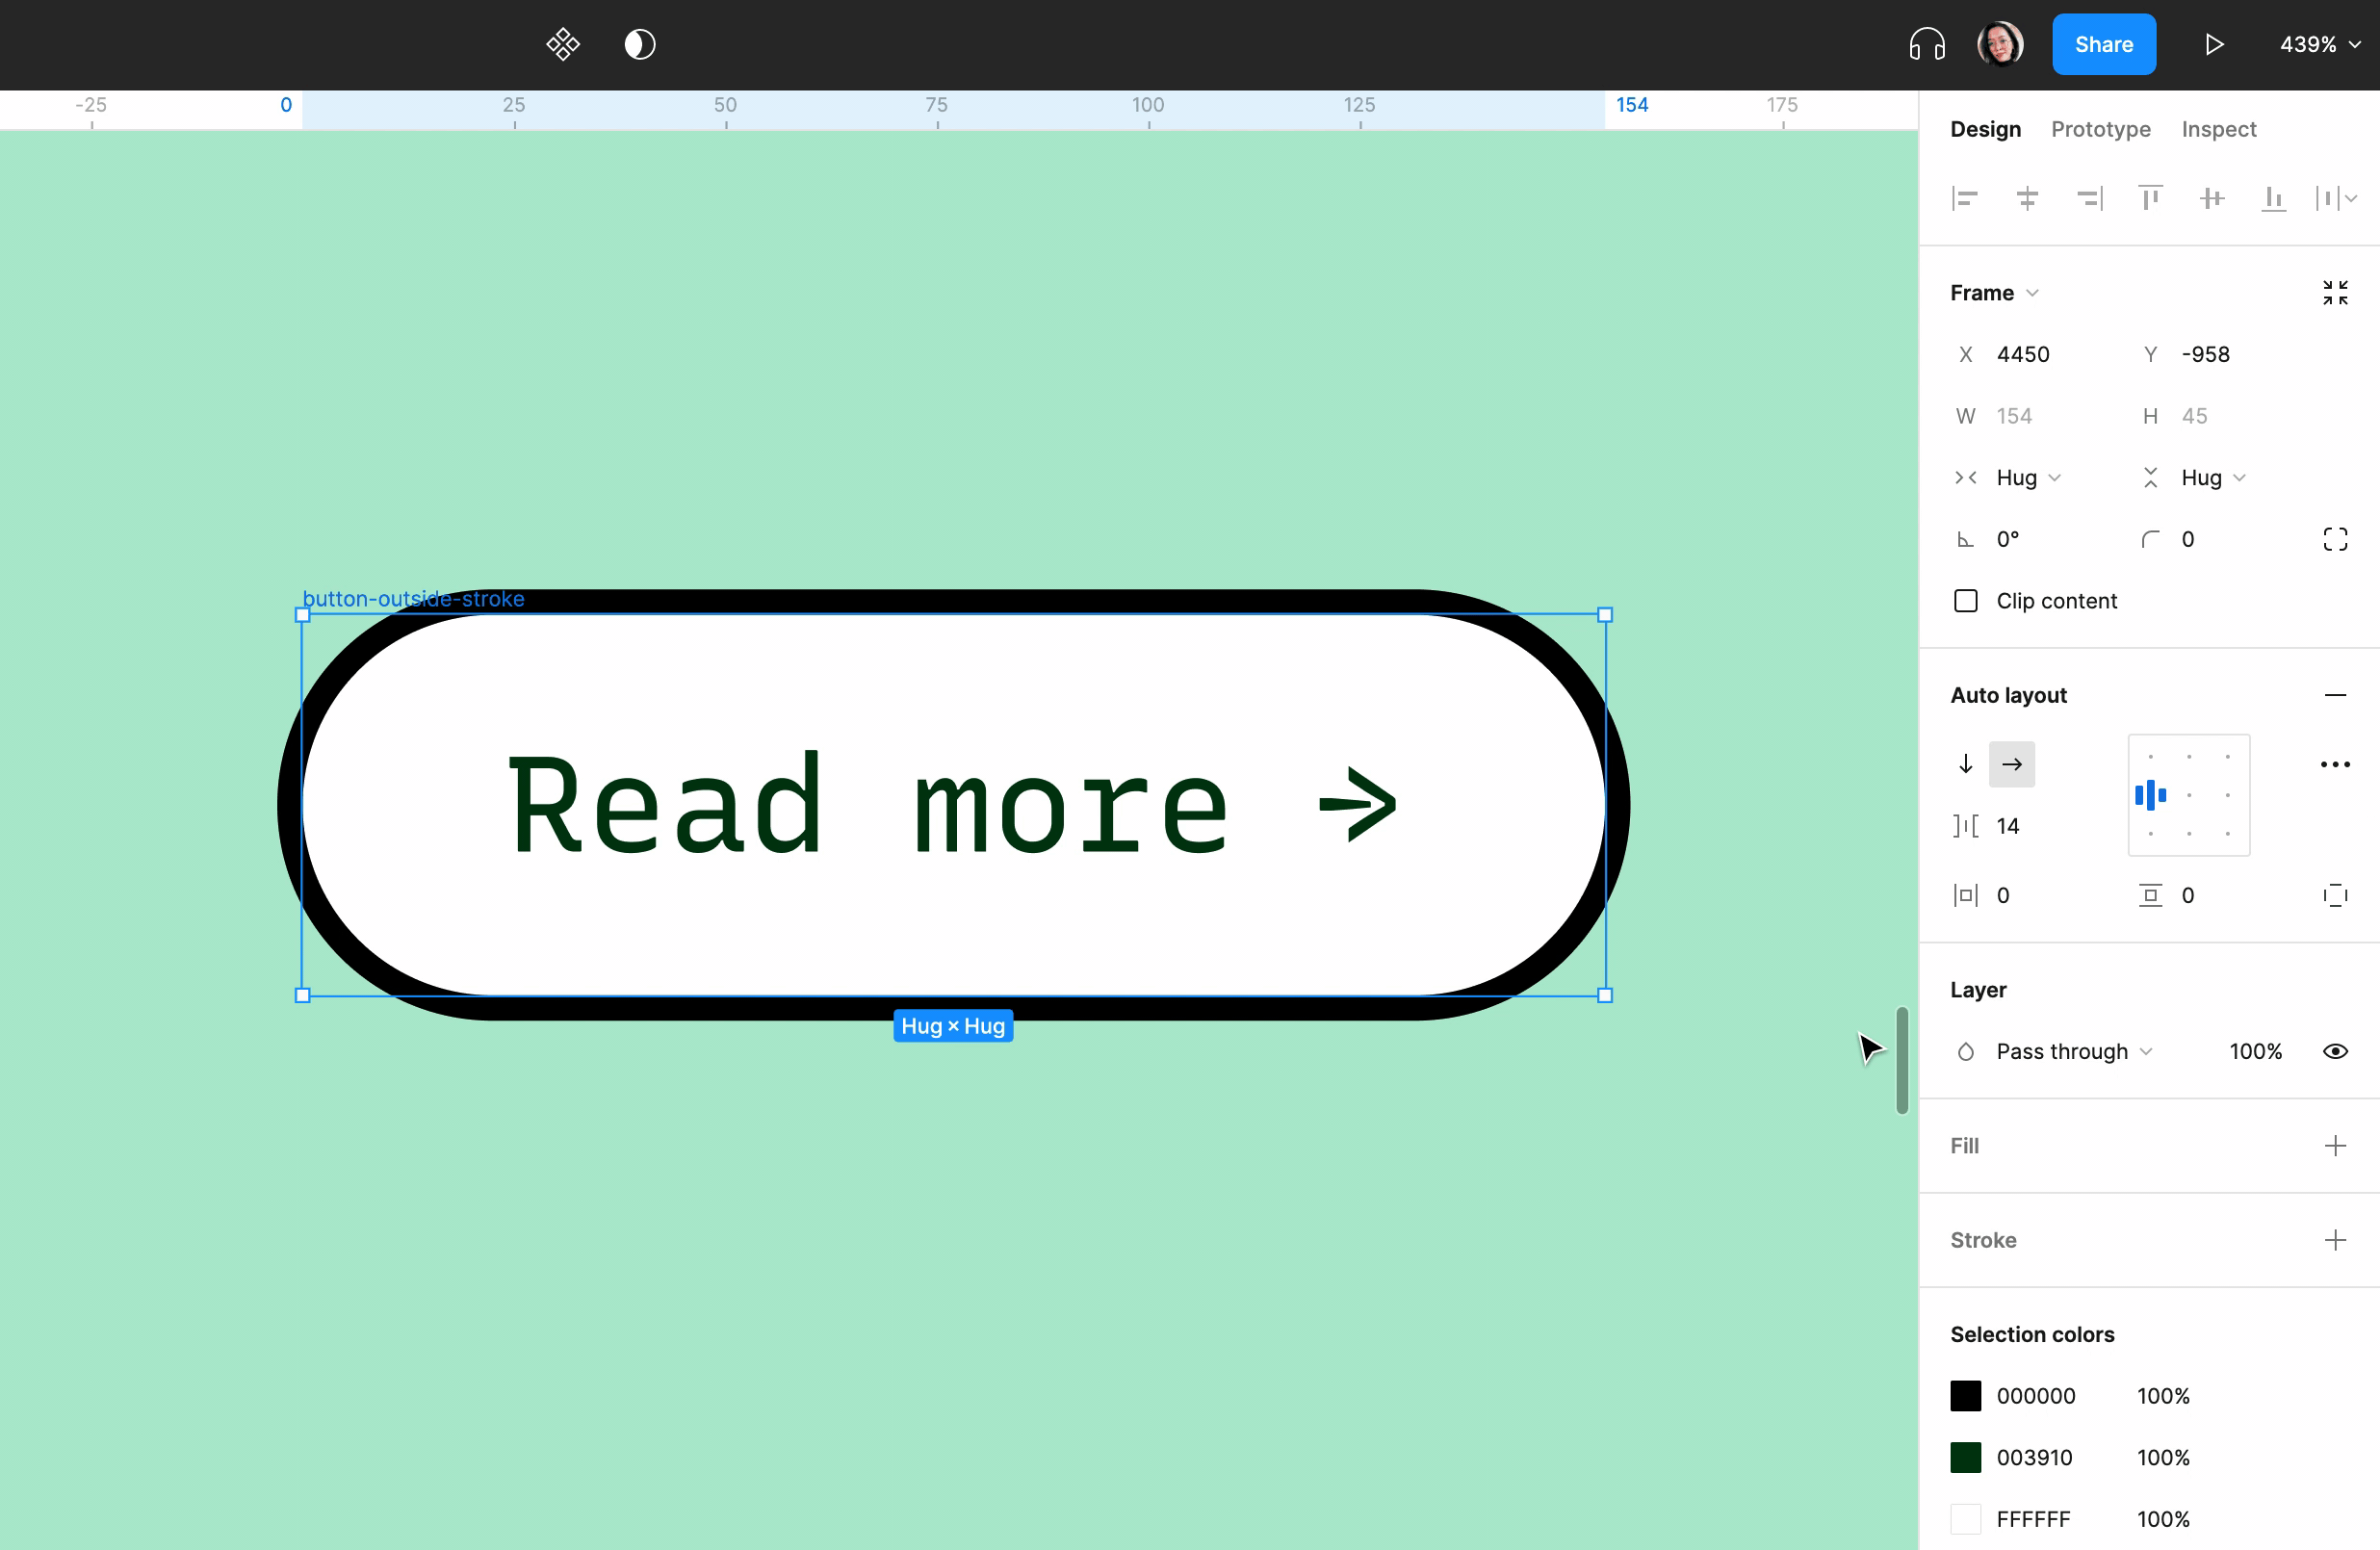Open the 439% zoom dropdown
Viewport: 2380px width, 1550px height.
click(2320, 44)
